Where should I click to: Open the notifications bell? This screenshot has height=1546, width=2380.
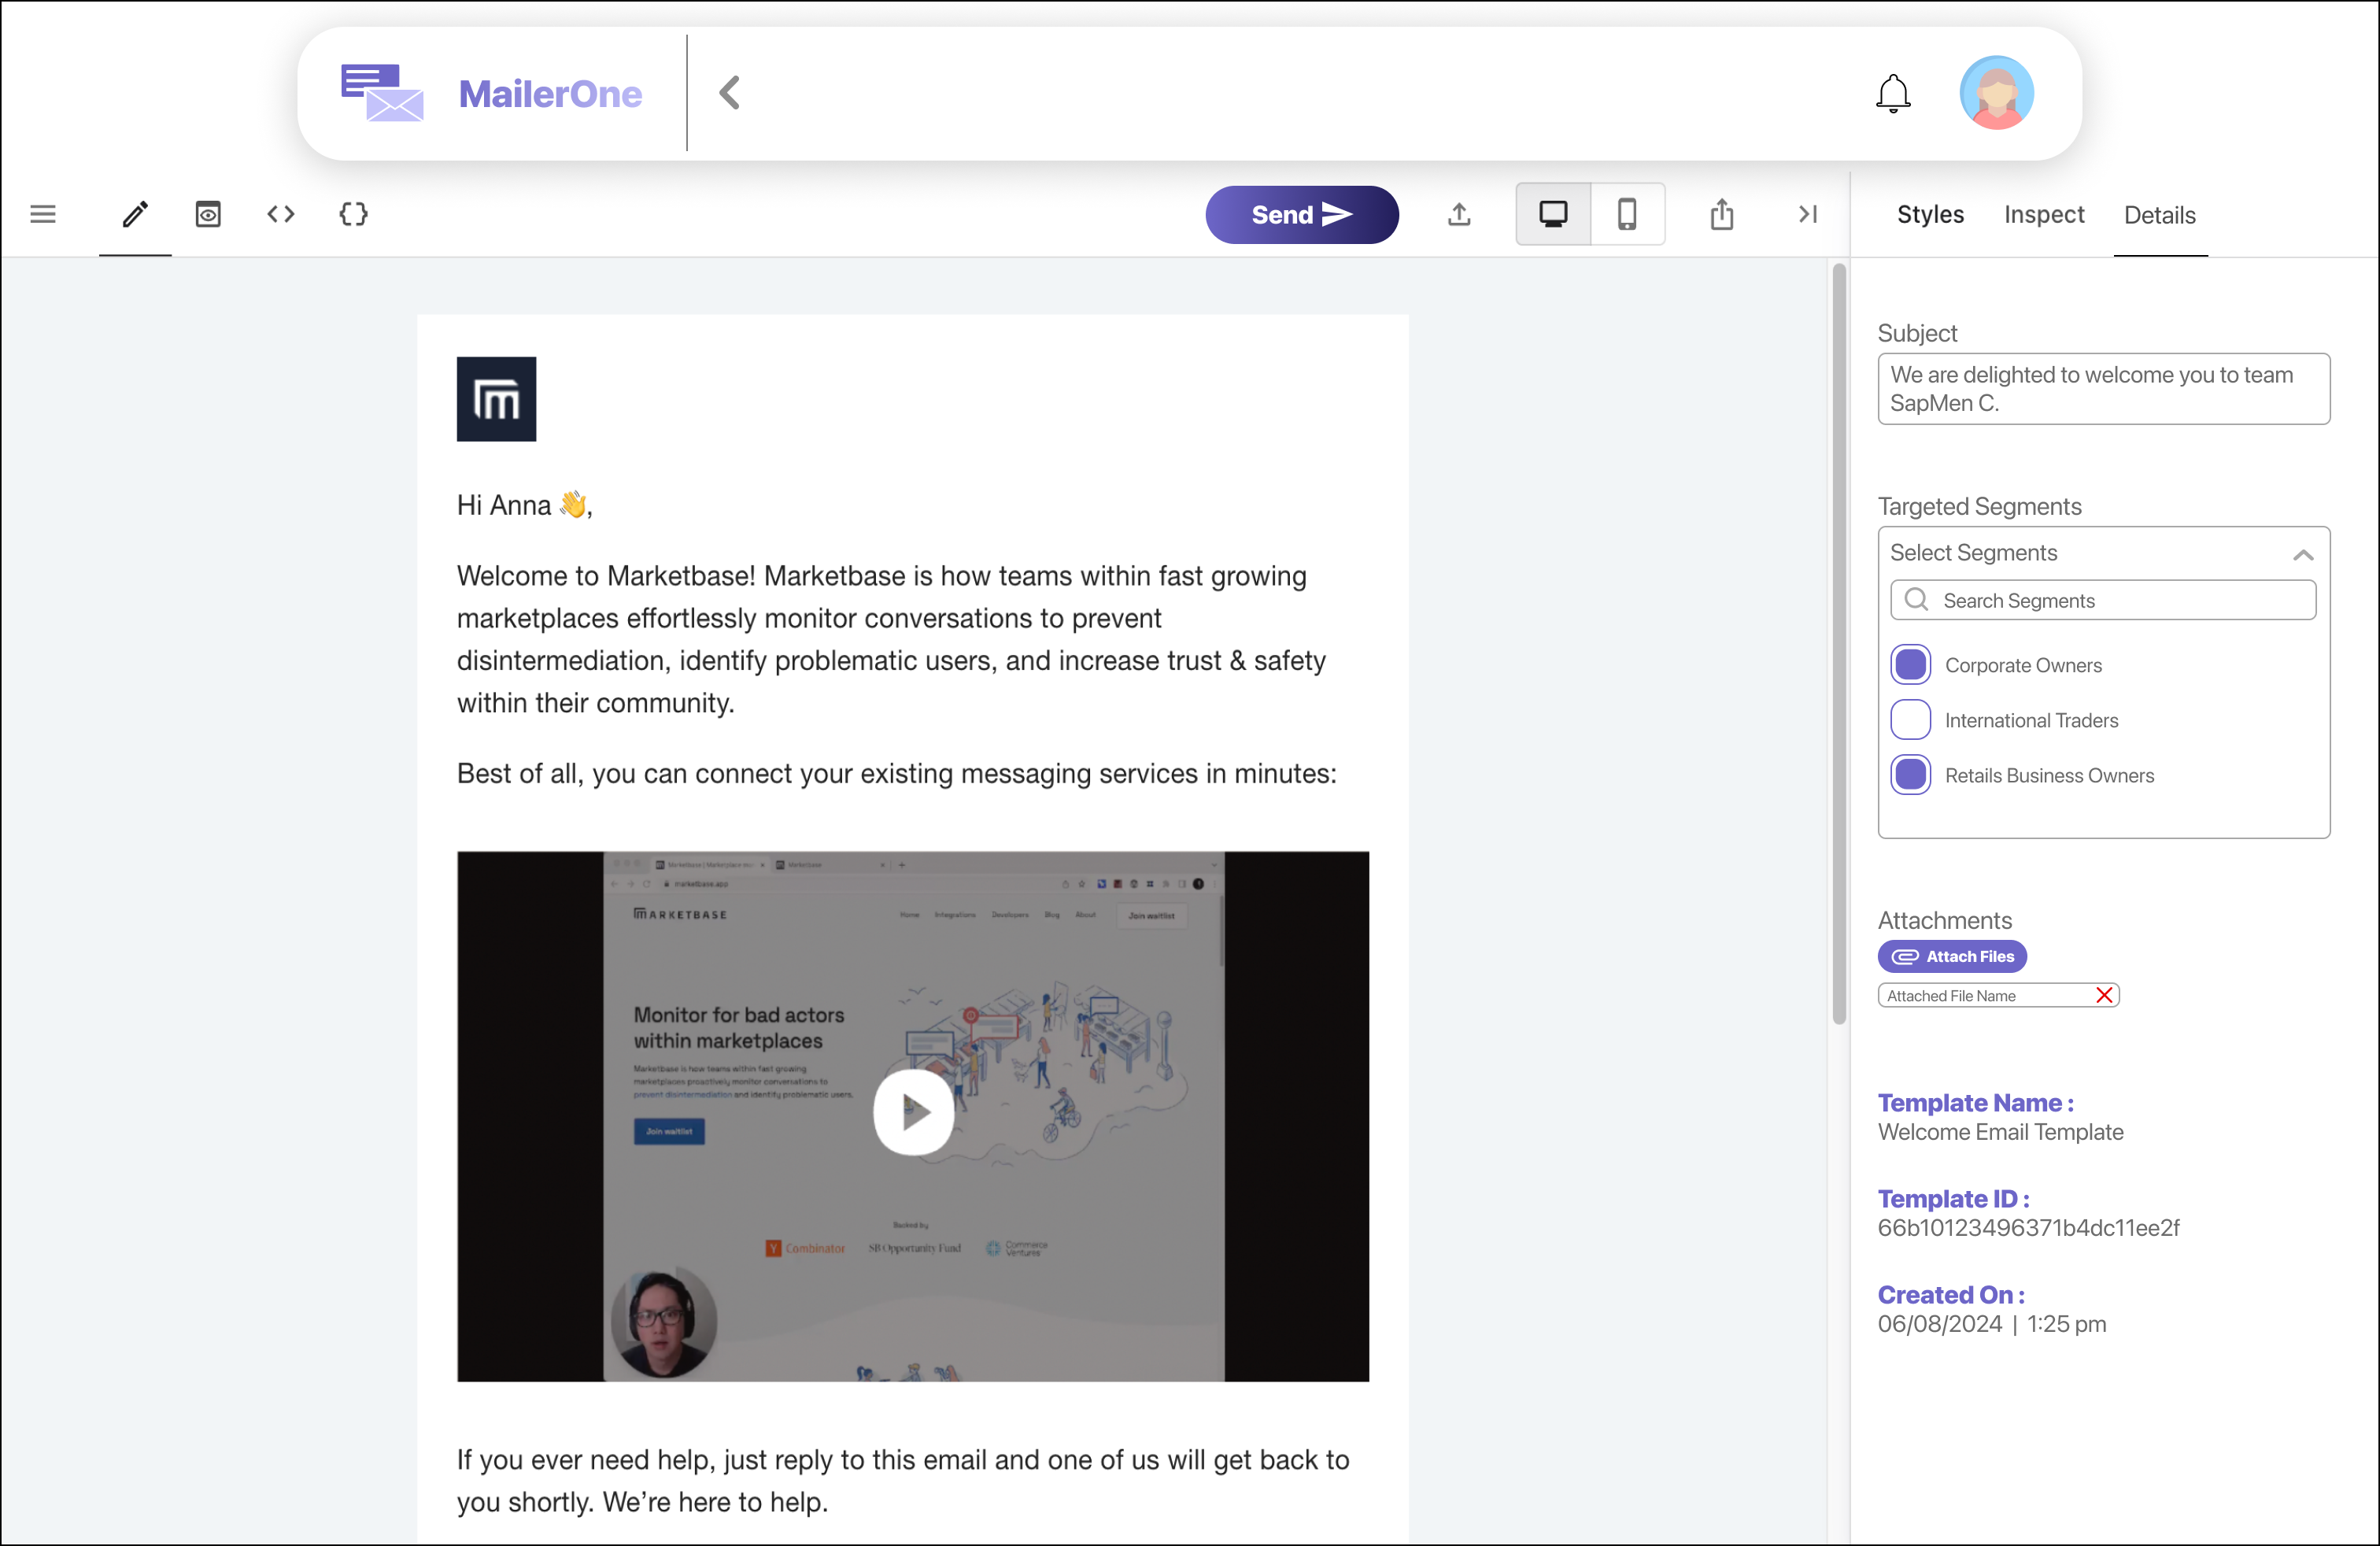pos(1893,94)
